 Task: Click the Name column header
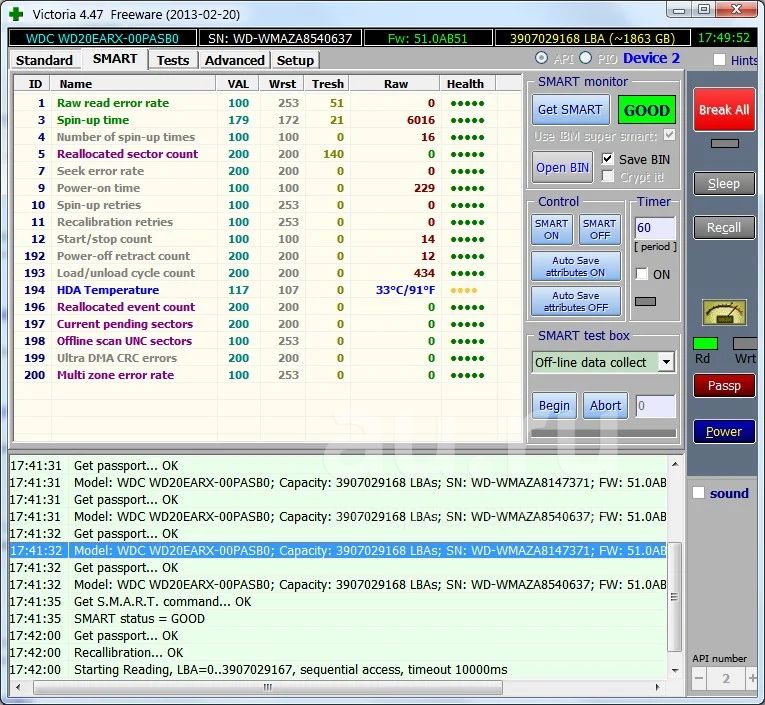click(x=133, y=84)
